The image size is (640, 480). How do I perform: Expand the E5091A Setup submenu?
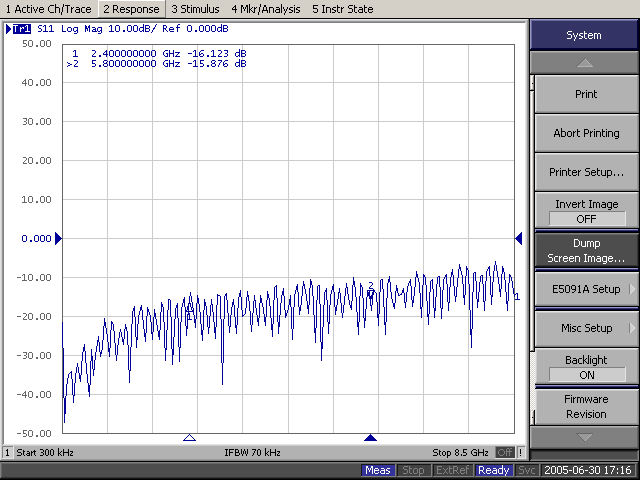pyautogui.click(x=587, y=289)
